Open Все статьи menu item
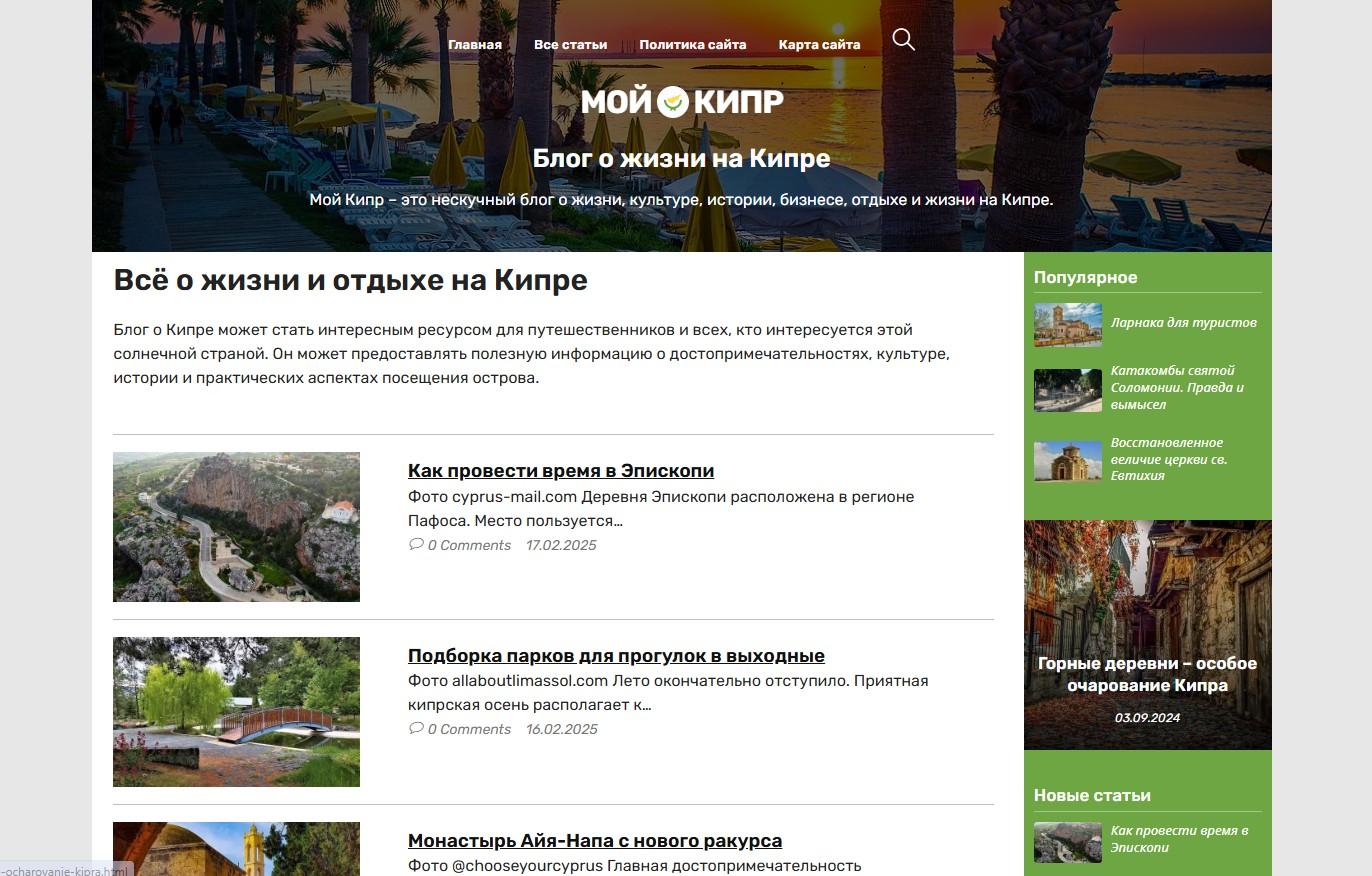The image size is (1372, 876). click(x=570, y=44)
